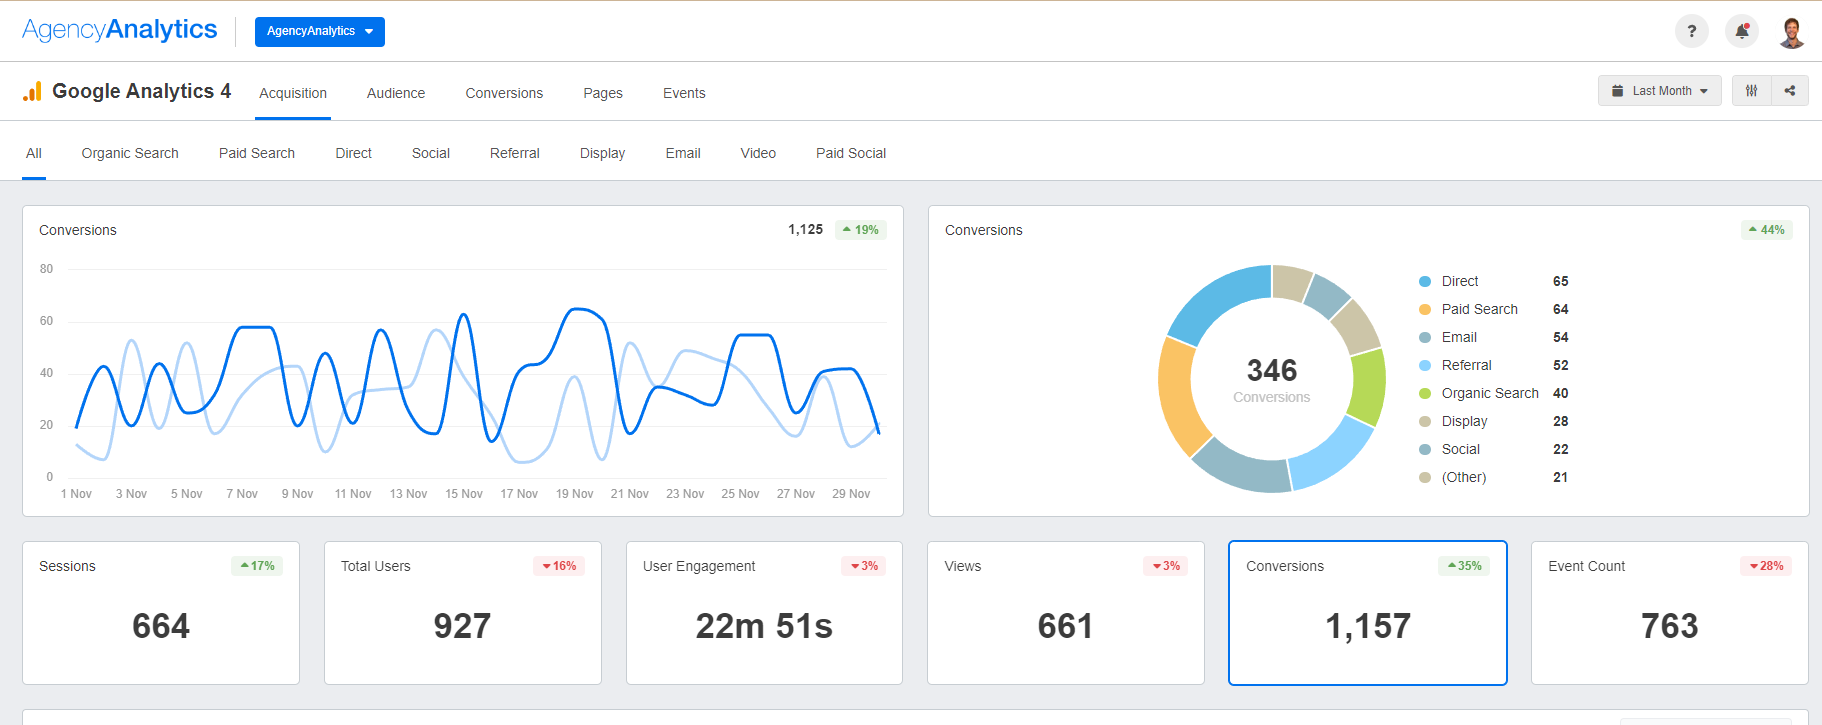1822x725 pixels.
Task: Select the Organic Search channel tab
Action: point(130,153)
